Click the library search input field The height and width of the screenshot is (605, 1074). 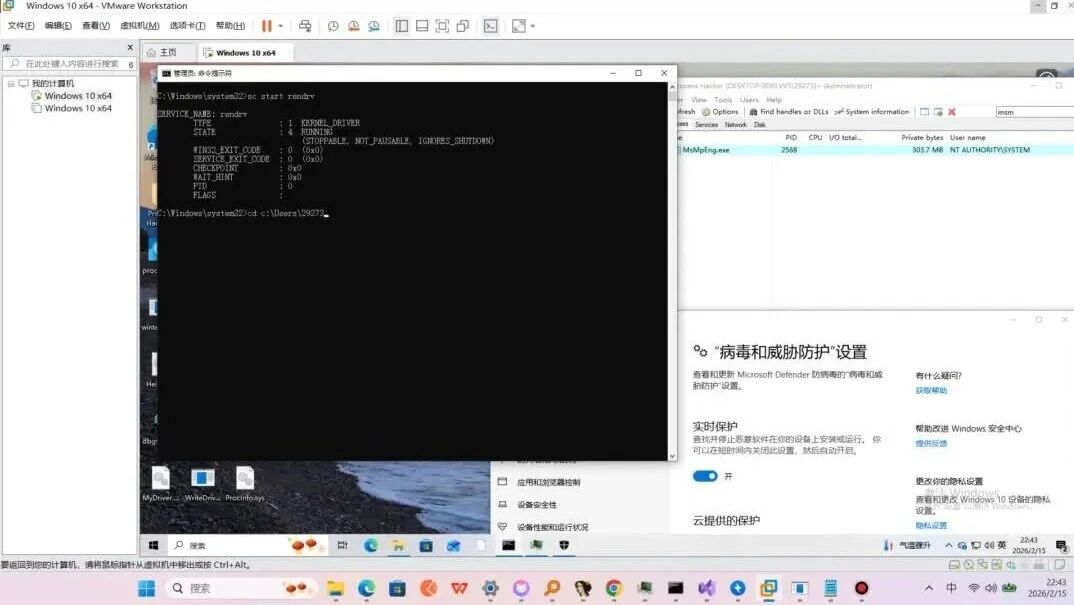71,64
